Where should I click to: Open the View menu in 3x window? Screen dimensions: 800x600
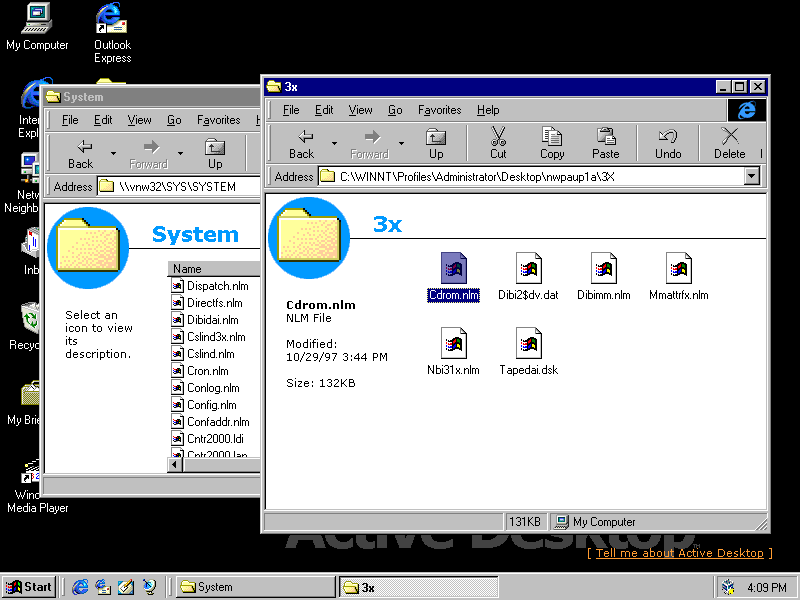(360, 110)
